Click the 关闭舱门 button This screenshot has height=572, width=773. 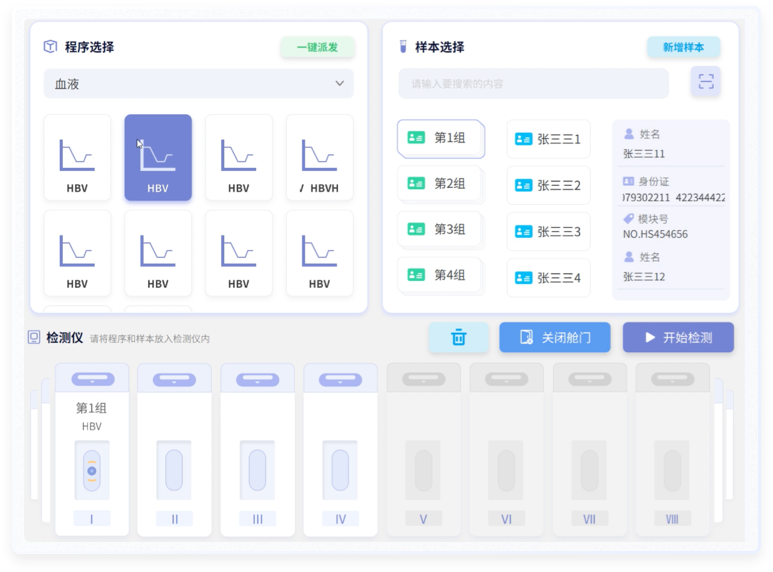point(555,338)
